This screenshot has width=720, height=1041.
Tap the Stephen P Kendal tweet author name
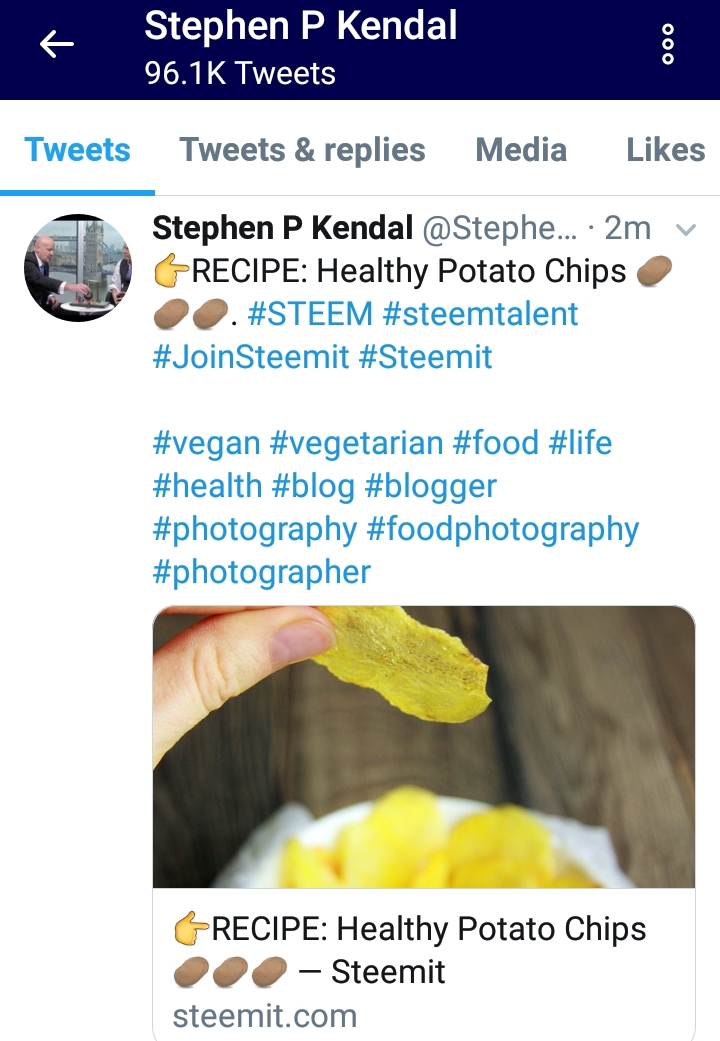coord(282,228)
